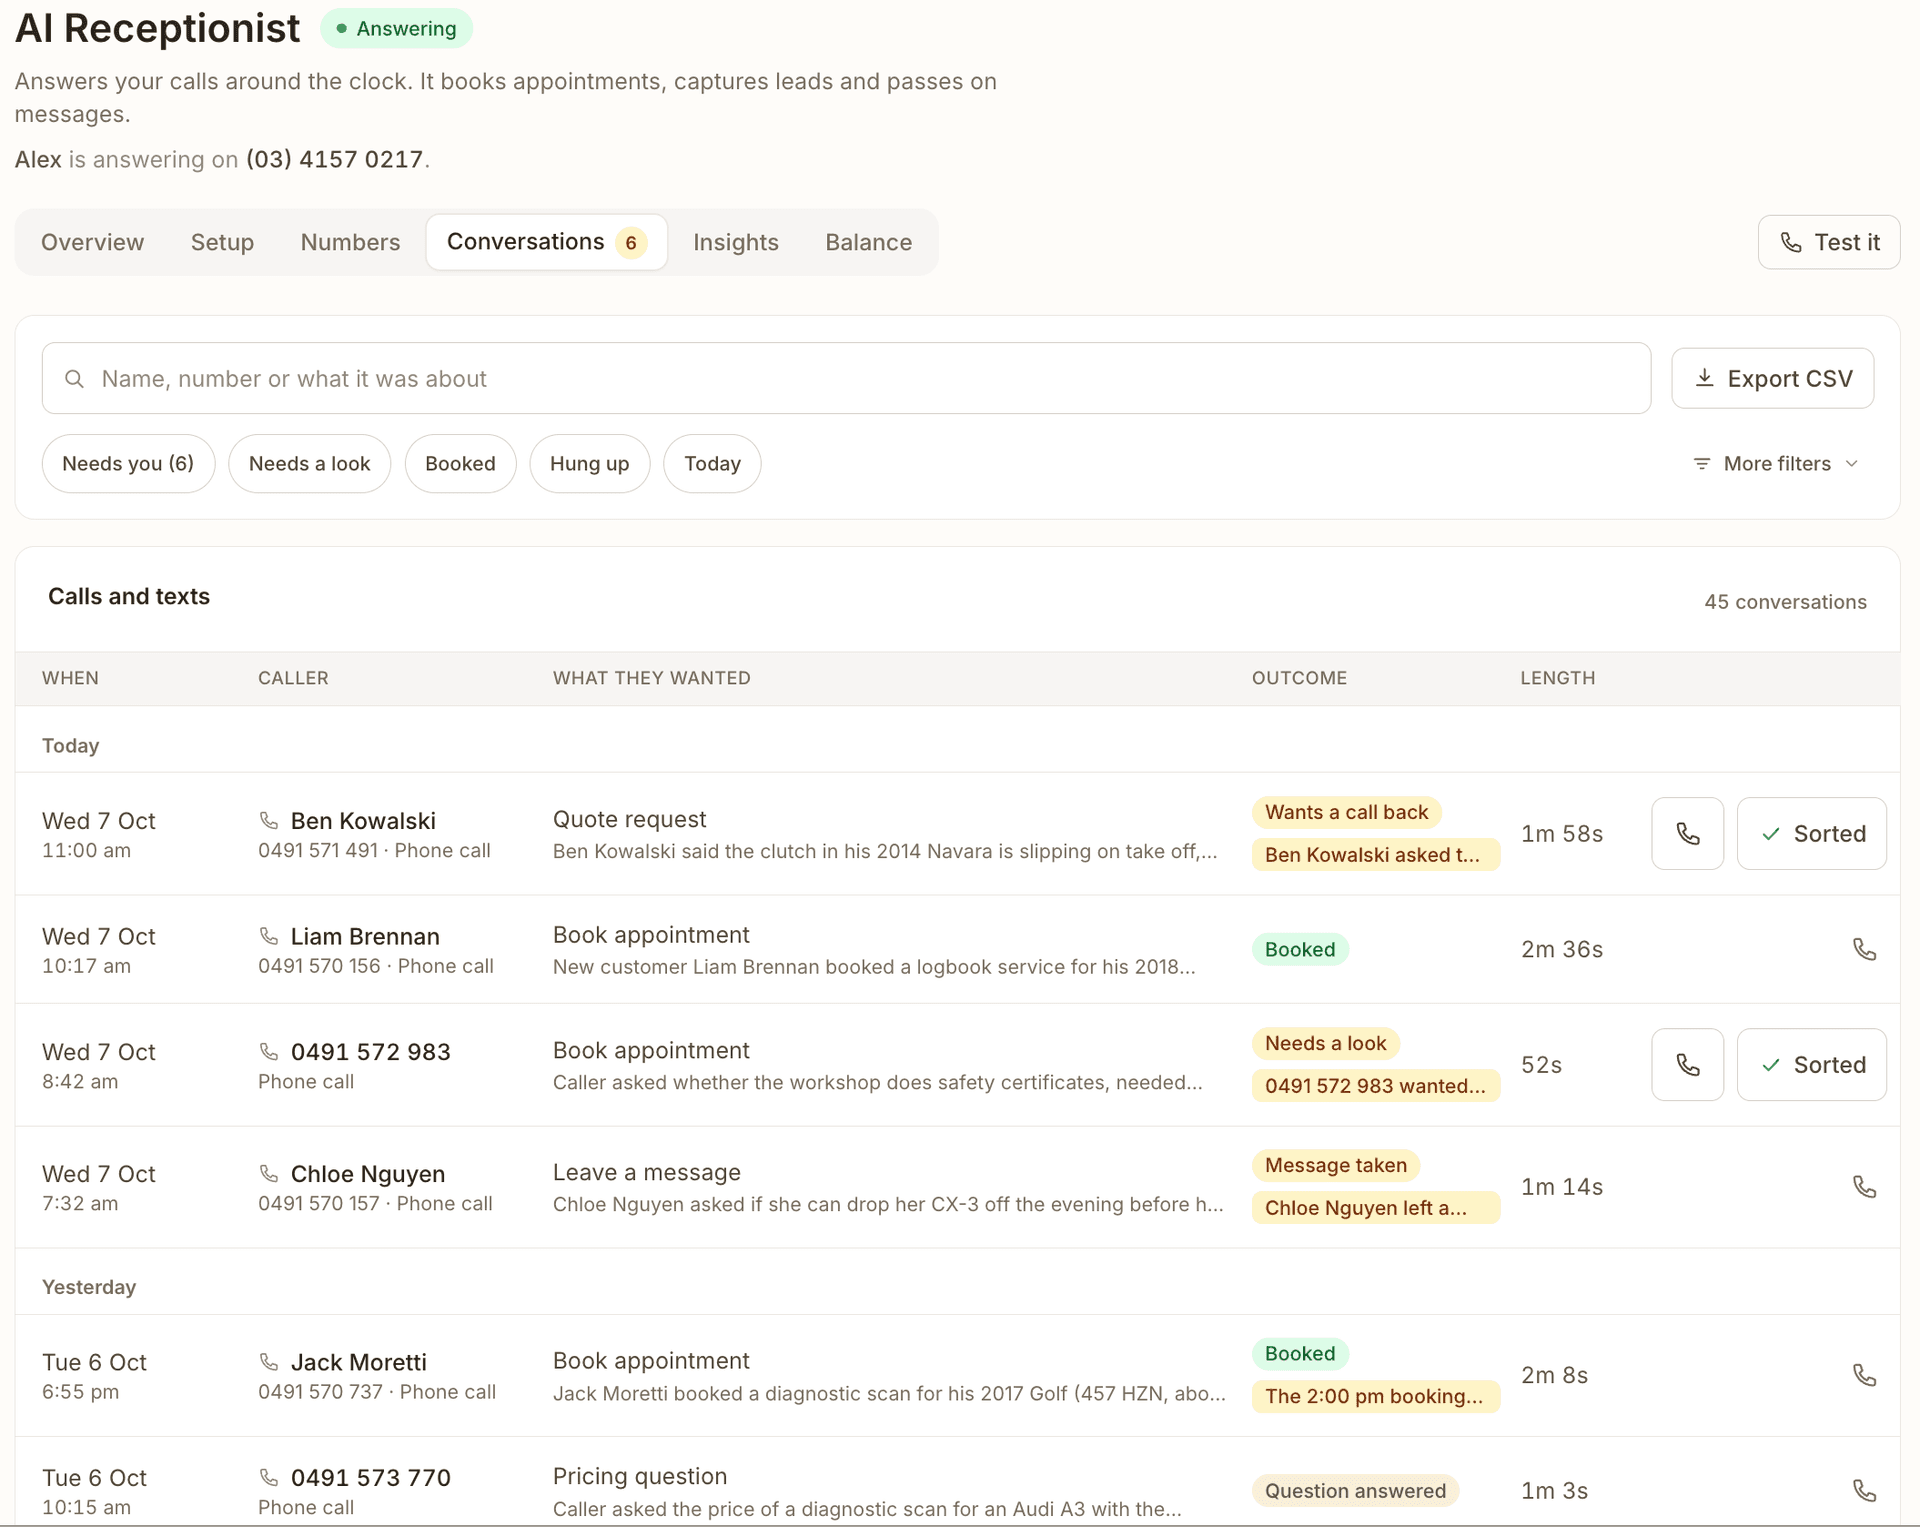Click the 2m 36s call length

click(x=1562, y=949)
